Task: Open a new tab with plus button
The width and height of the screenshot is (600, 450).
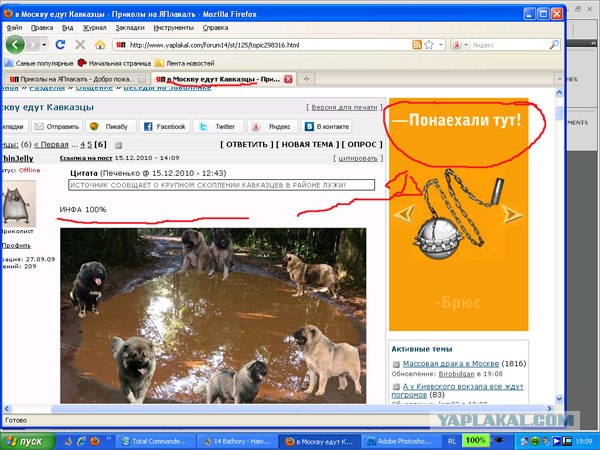Action: [x=306, y=79]
